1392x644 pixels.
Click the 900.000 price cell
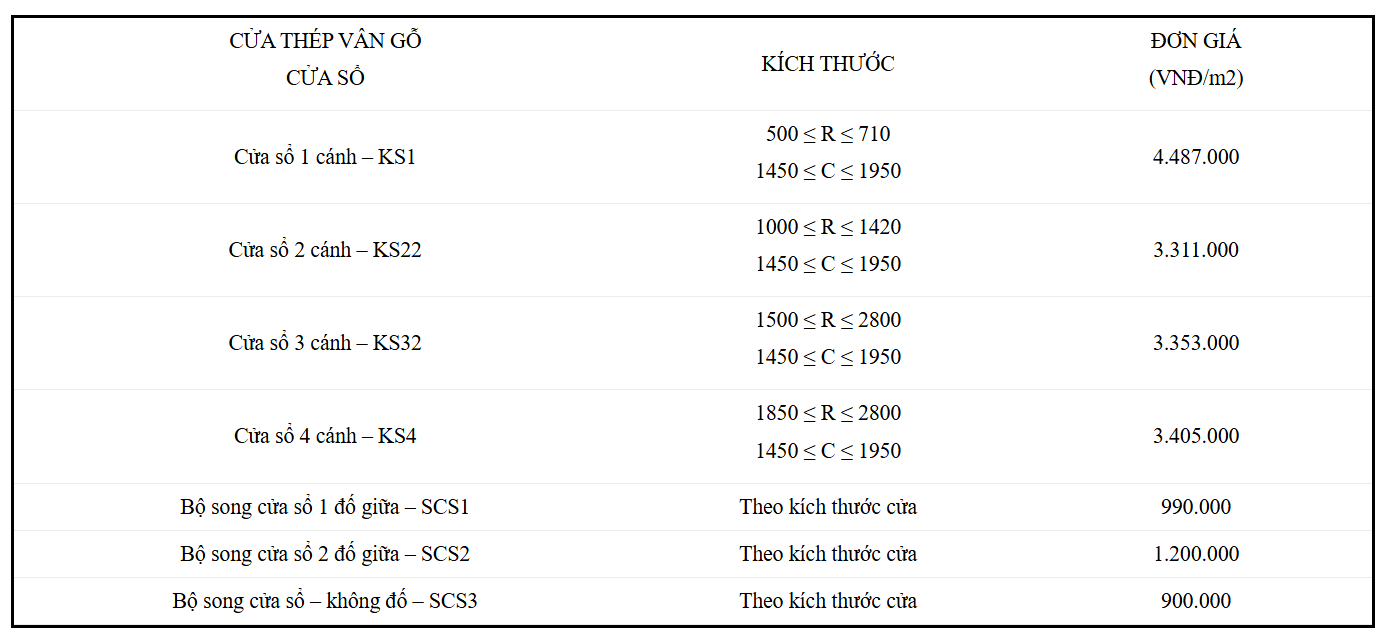click(1196, 601)
